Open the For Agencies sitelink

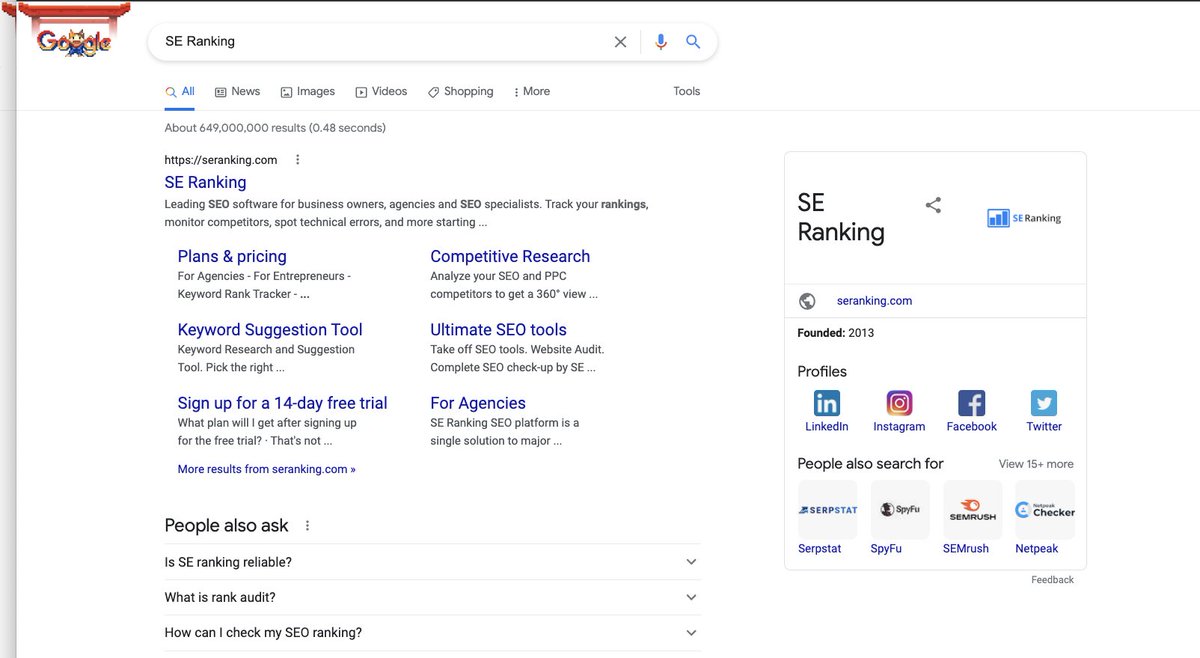click(x=478, y=403)
